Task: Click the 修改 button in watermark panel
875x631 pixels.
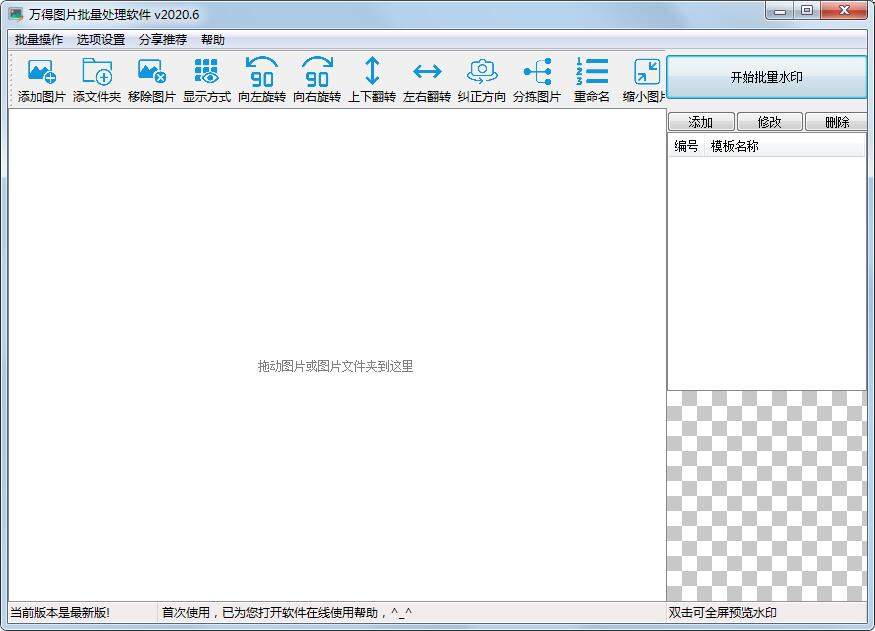Action: [768, 121]
